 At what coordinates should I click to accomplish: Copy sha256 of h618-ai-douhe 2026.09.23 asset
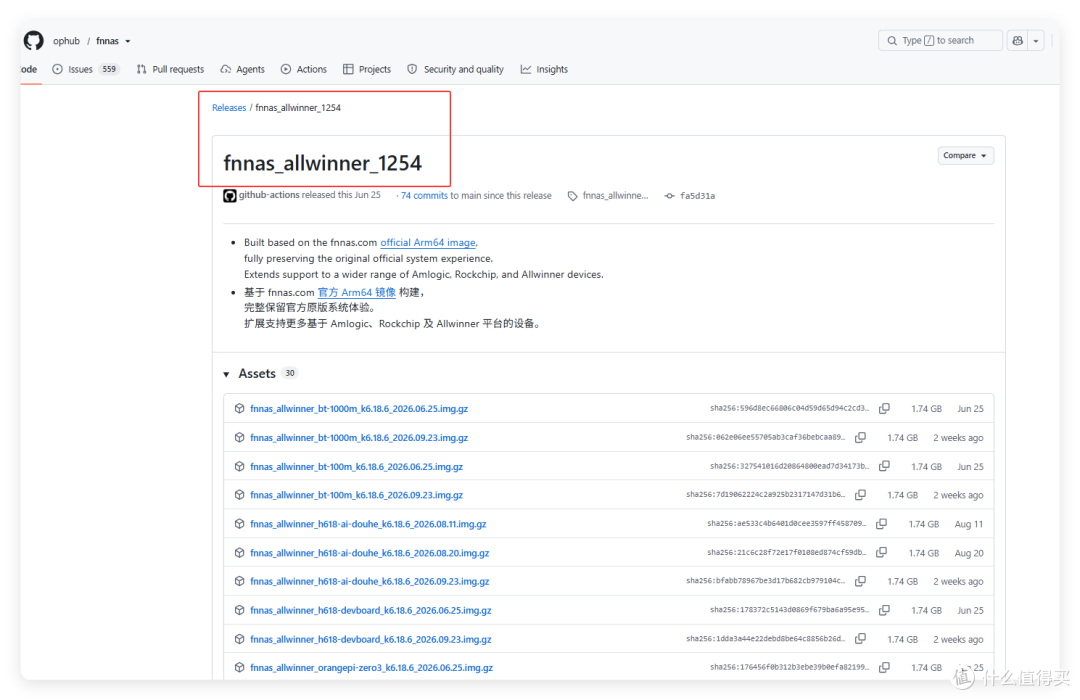860,581
